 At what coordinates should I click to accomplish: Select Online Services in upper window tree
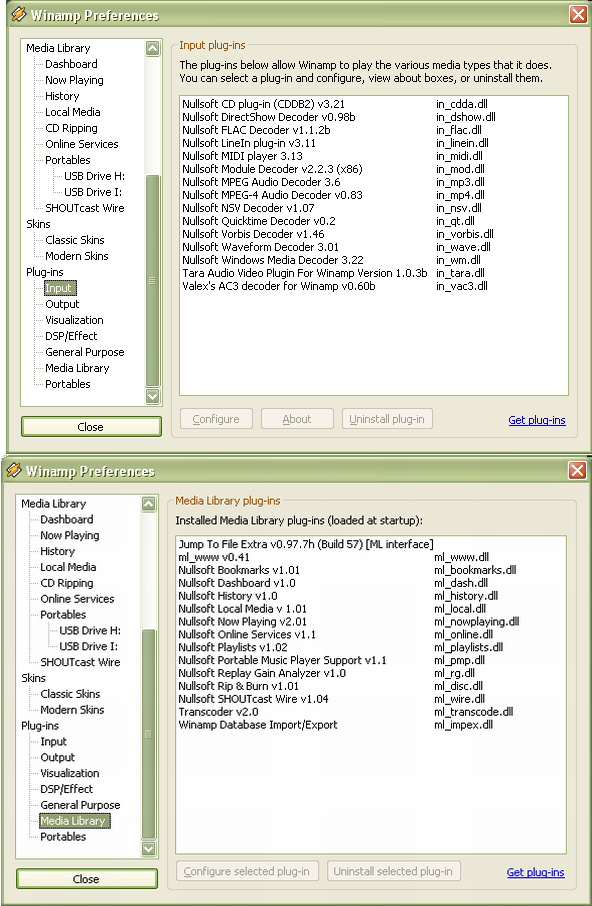[x=81, y=144]
